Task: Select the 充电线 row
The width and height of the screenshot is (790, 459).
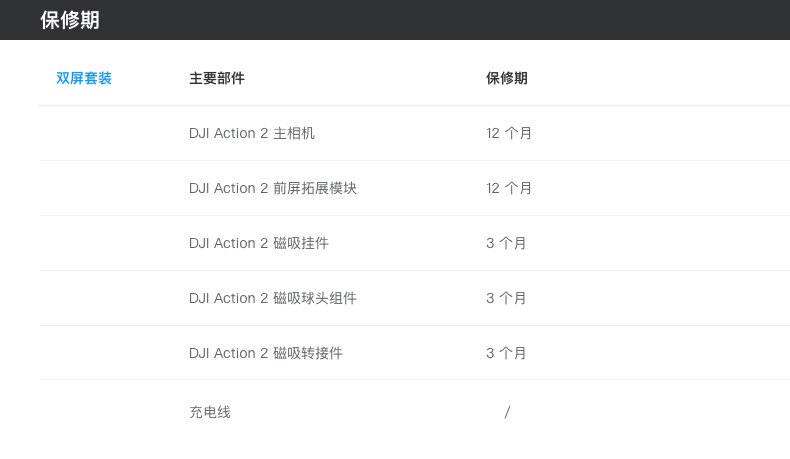Action: click(415, 412)
